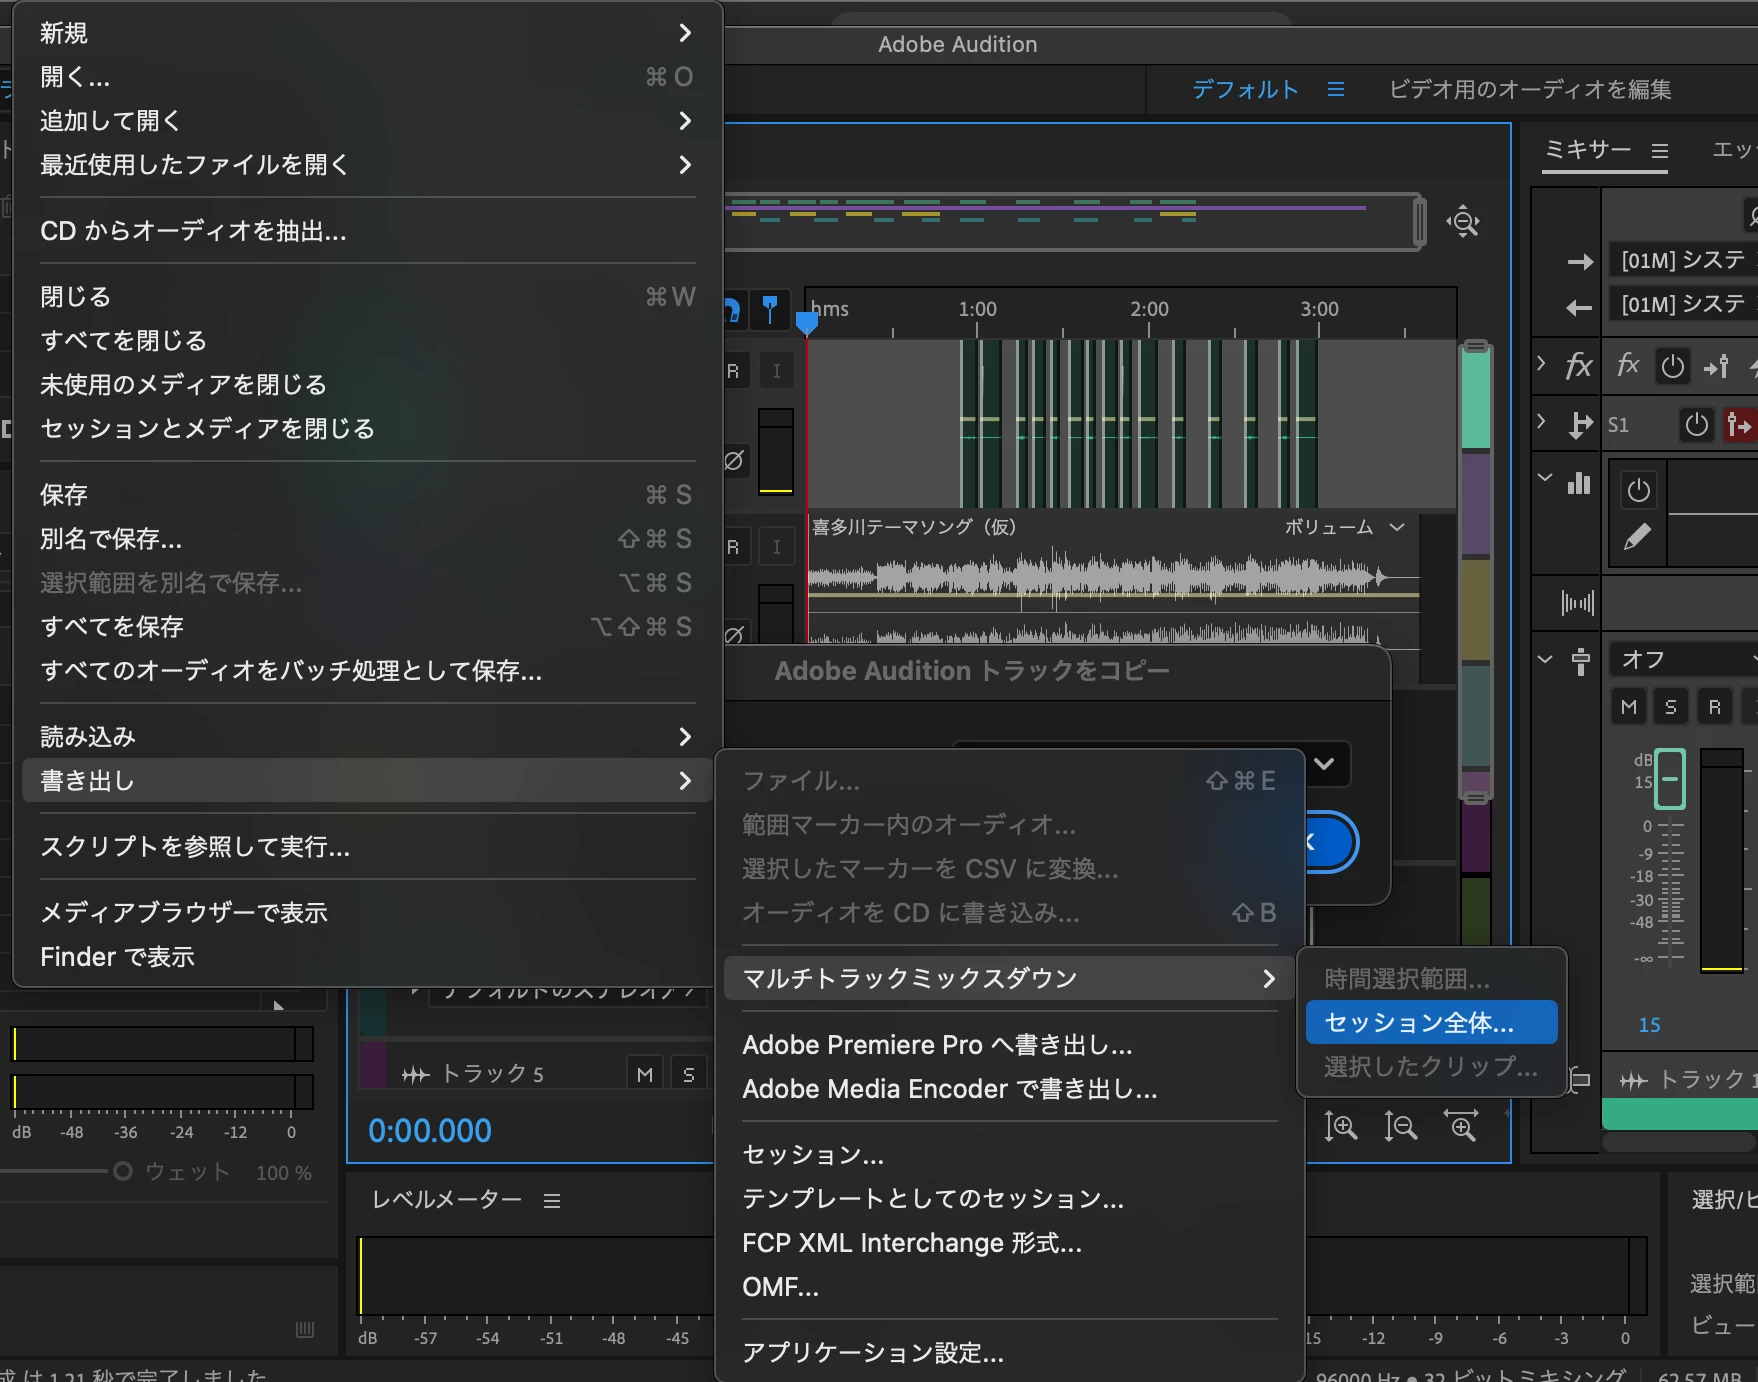Select OMF... export option
The width and height of the screenshot is (1758, 1382).
tap(1010, 1287)
